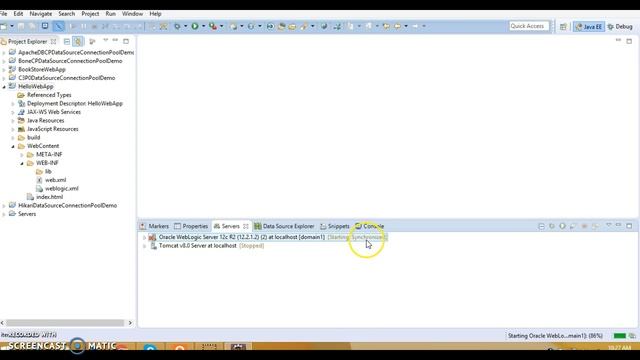The width and height of the screenshot is (640, 360).
Task: Open the Help menu
Action: [x=155, y=13]
